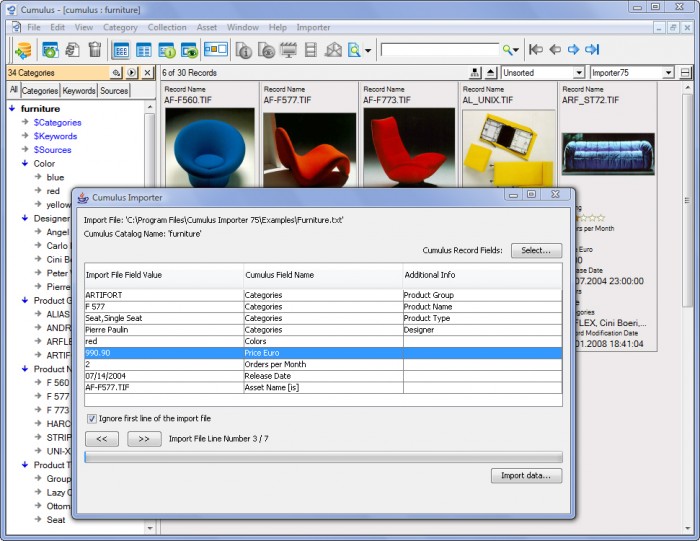Screen dimensions: 700x541
Task: Select the AL_UNIX.TIF yellow furniture thumbnail
Action: (x=508, y=148)
